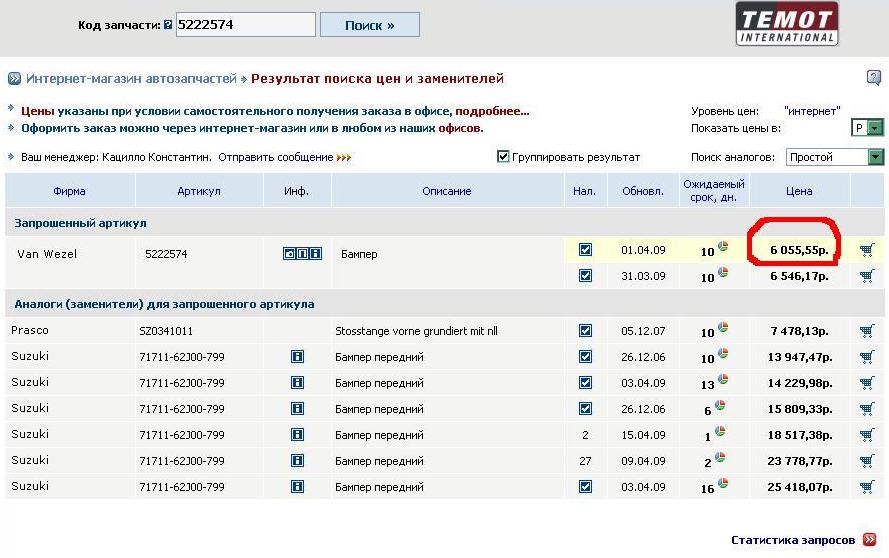
Task: Click delivery pie icon in Prasco row
Action: coord(723,327)
